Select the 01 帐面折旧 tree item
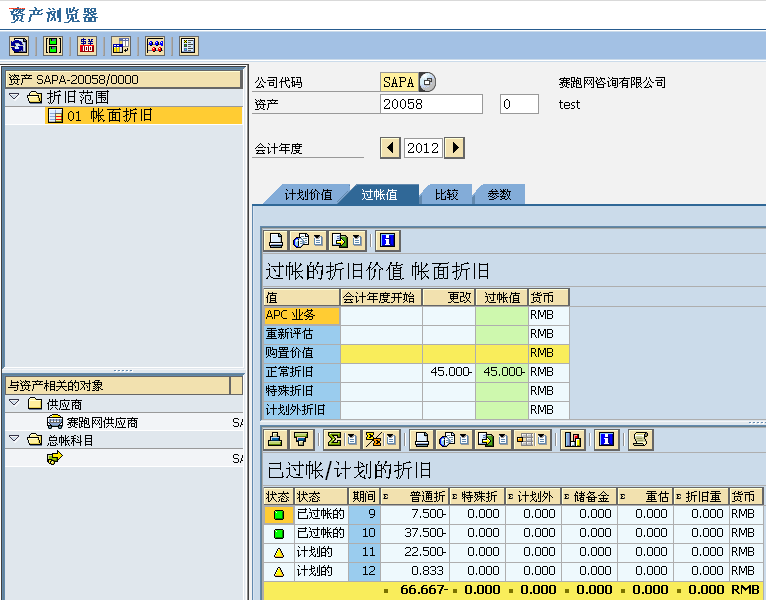The width and height of the screenshot is (766, 600). coord(144,115)
